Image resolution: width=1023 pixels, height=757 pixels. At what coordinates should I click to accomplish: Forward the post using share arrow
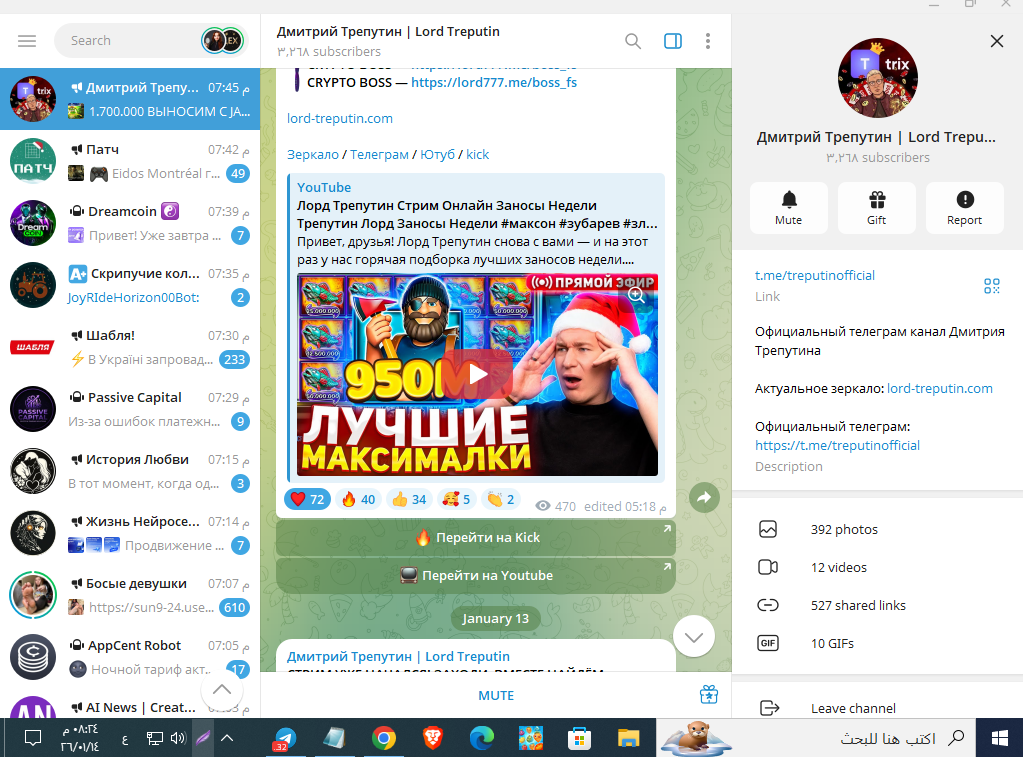[704, 498]
